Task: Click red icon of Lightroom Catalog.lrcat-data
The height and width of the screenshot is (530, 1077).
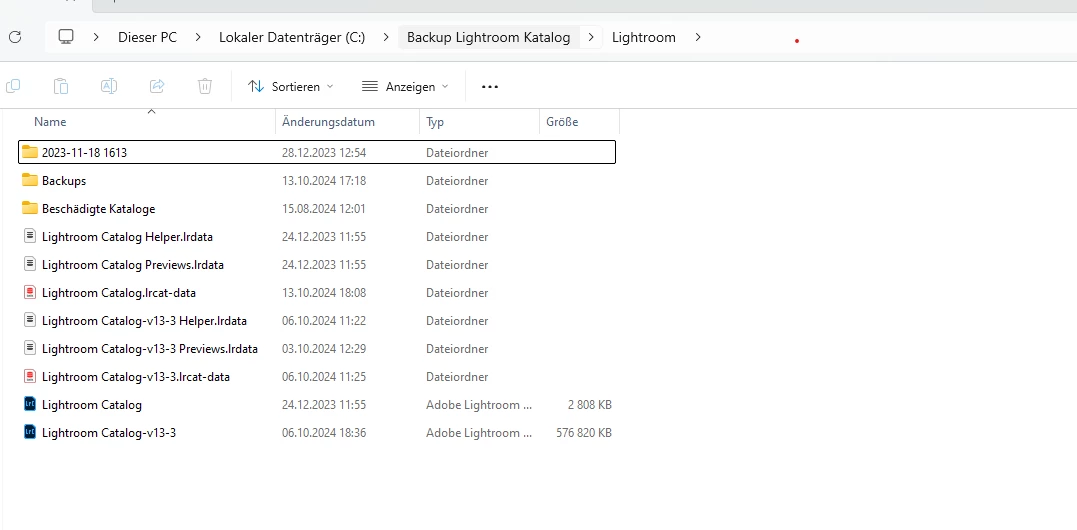Action: click(30, 292)
